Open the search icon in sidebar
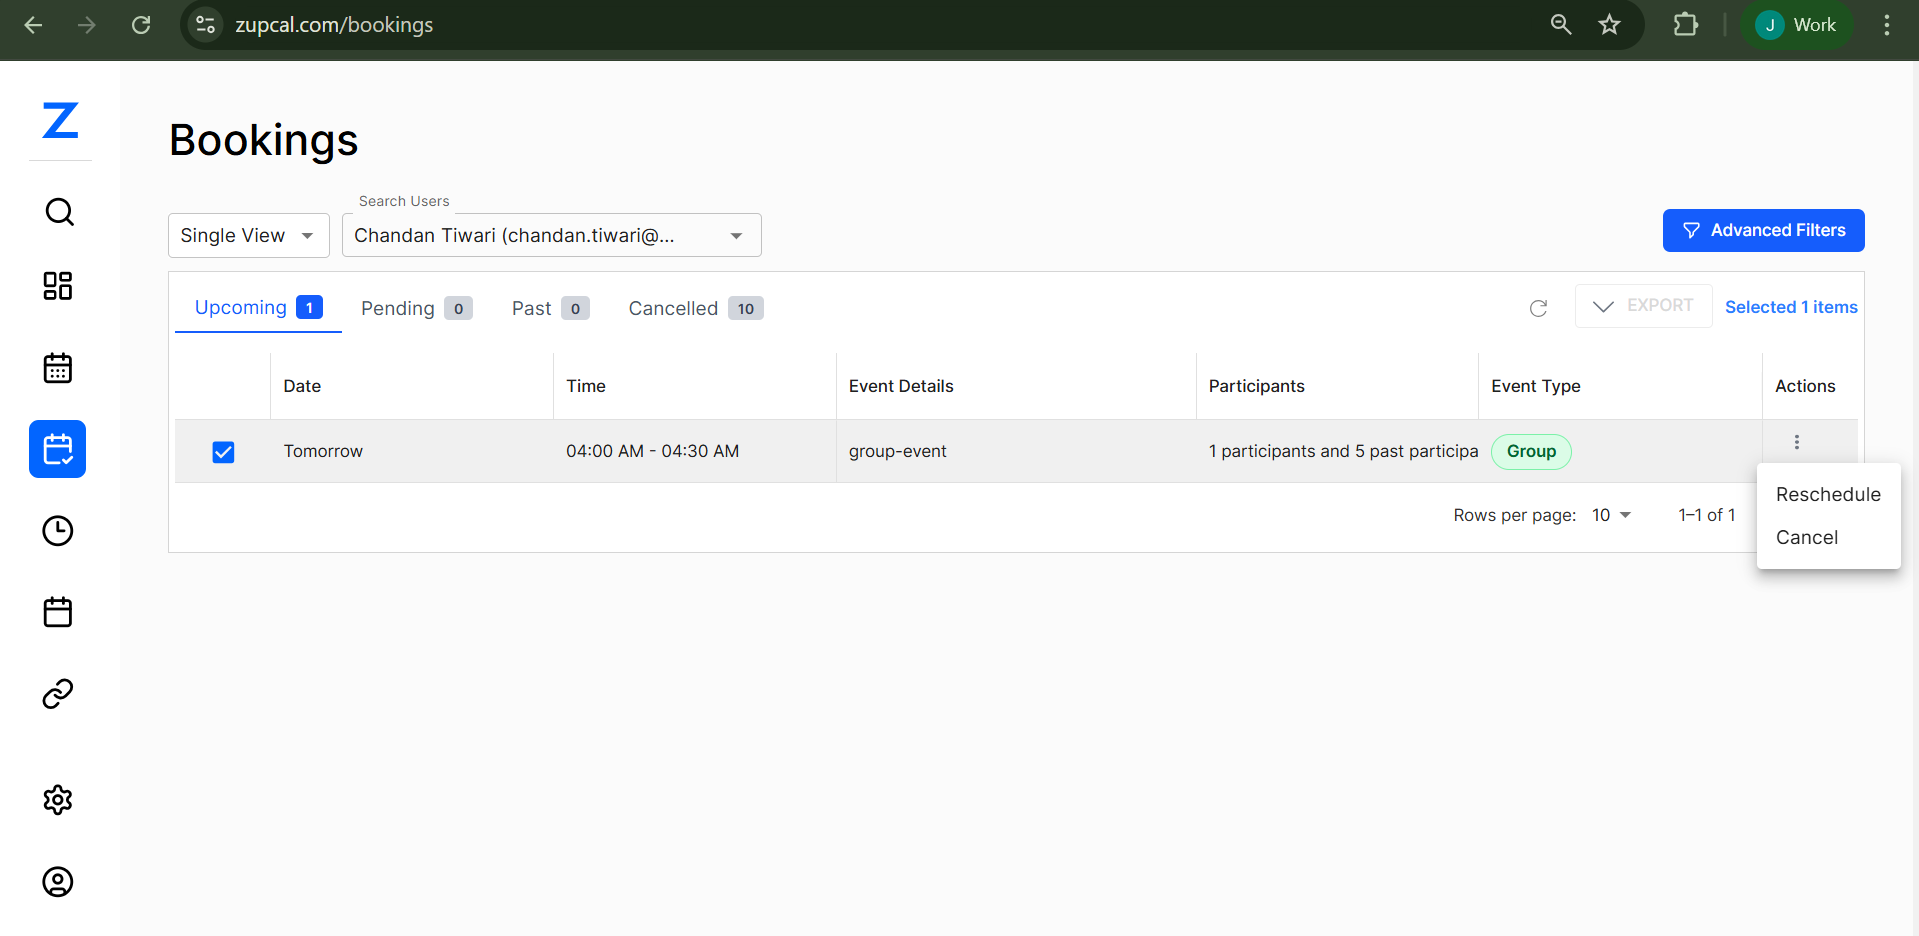This screenshot has width=1919, height=936. click(59, 212)
